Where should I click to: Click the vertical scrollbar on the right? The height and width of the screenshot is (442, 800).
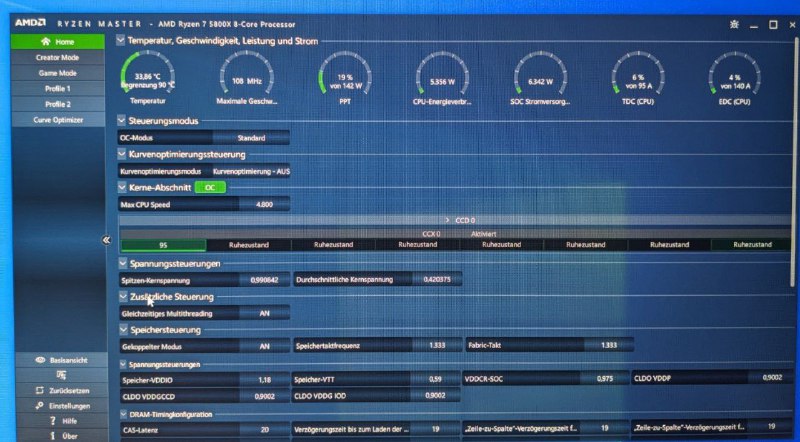(x=792, y=163)
